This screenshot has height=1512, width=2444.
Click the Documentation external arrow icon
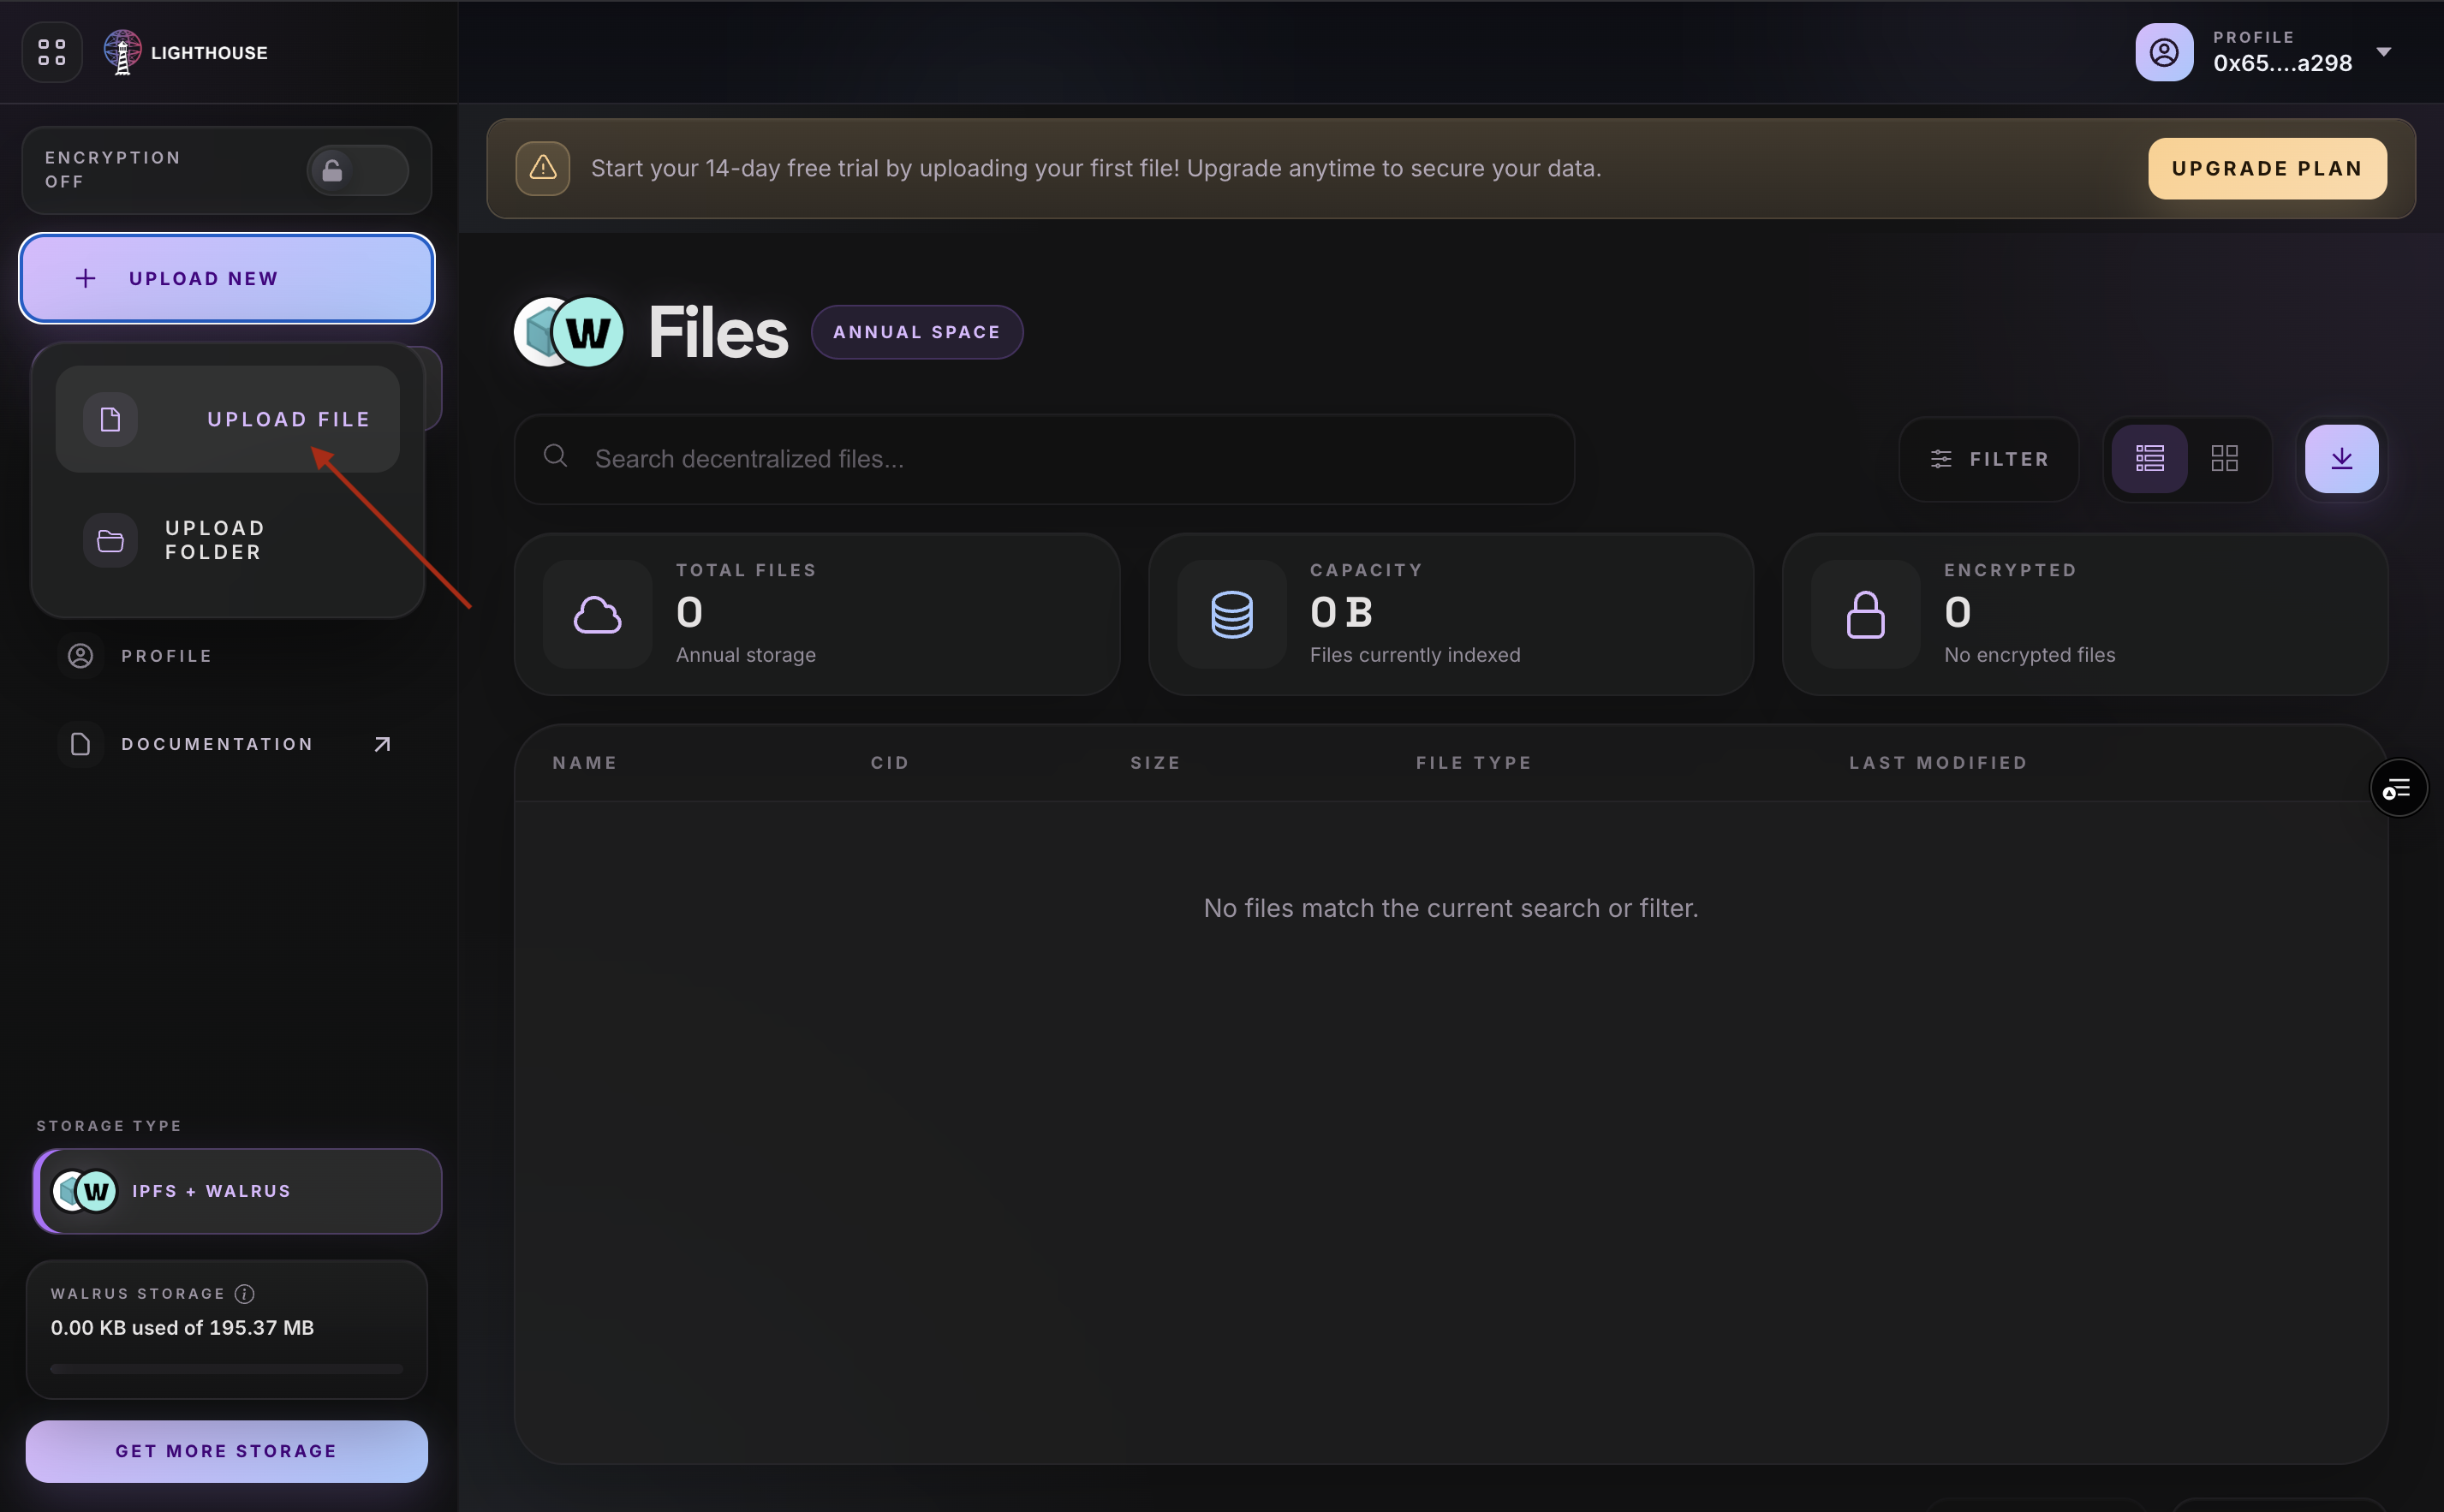(382, 744)
